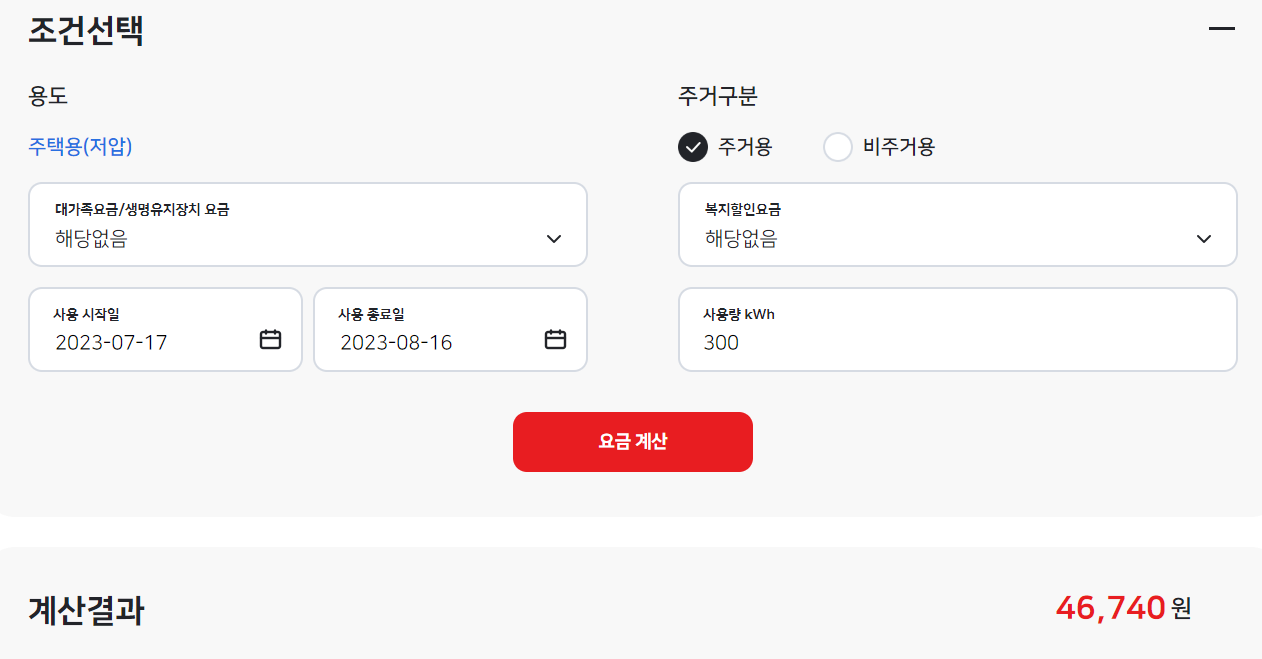Expand the 대가족요금/생명유지장치 요금 dropdown
Screen dimensions: 1262x659
coord(308,224)
